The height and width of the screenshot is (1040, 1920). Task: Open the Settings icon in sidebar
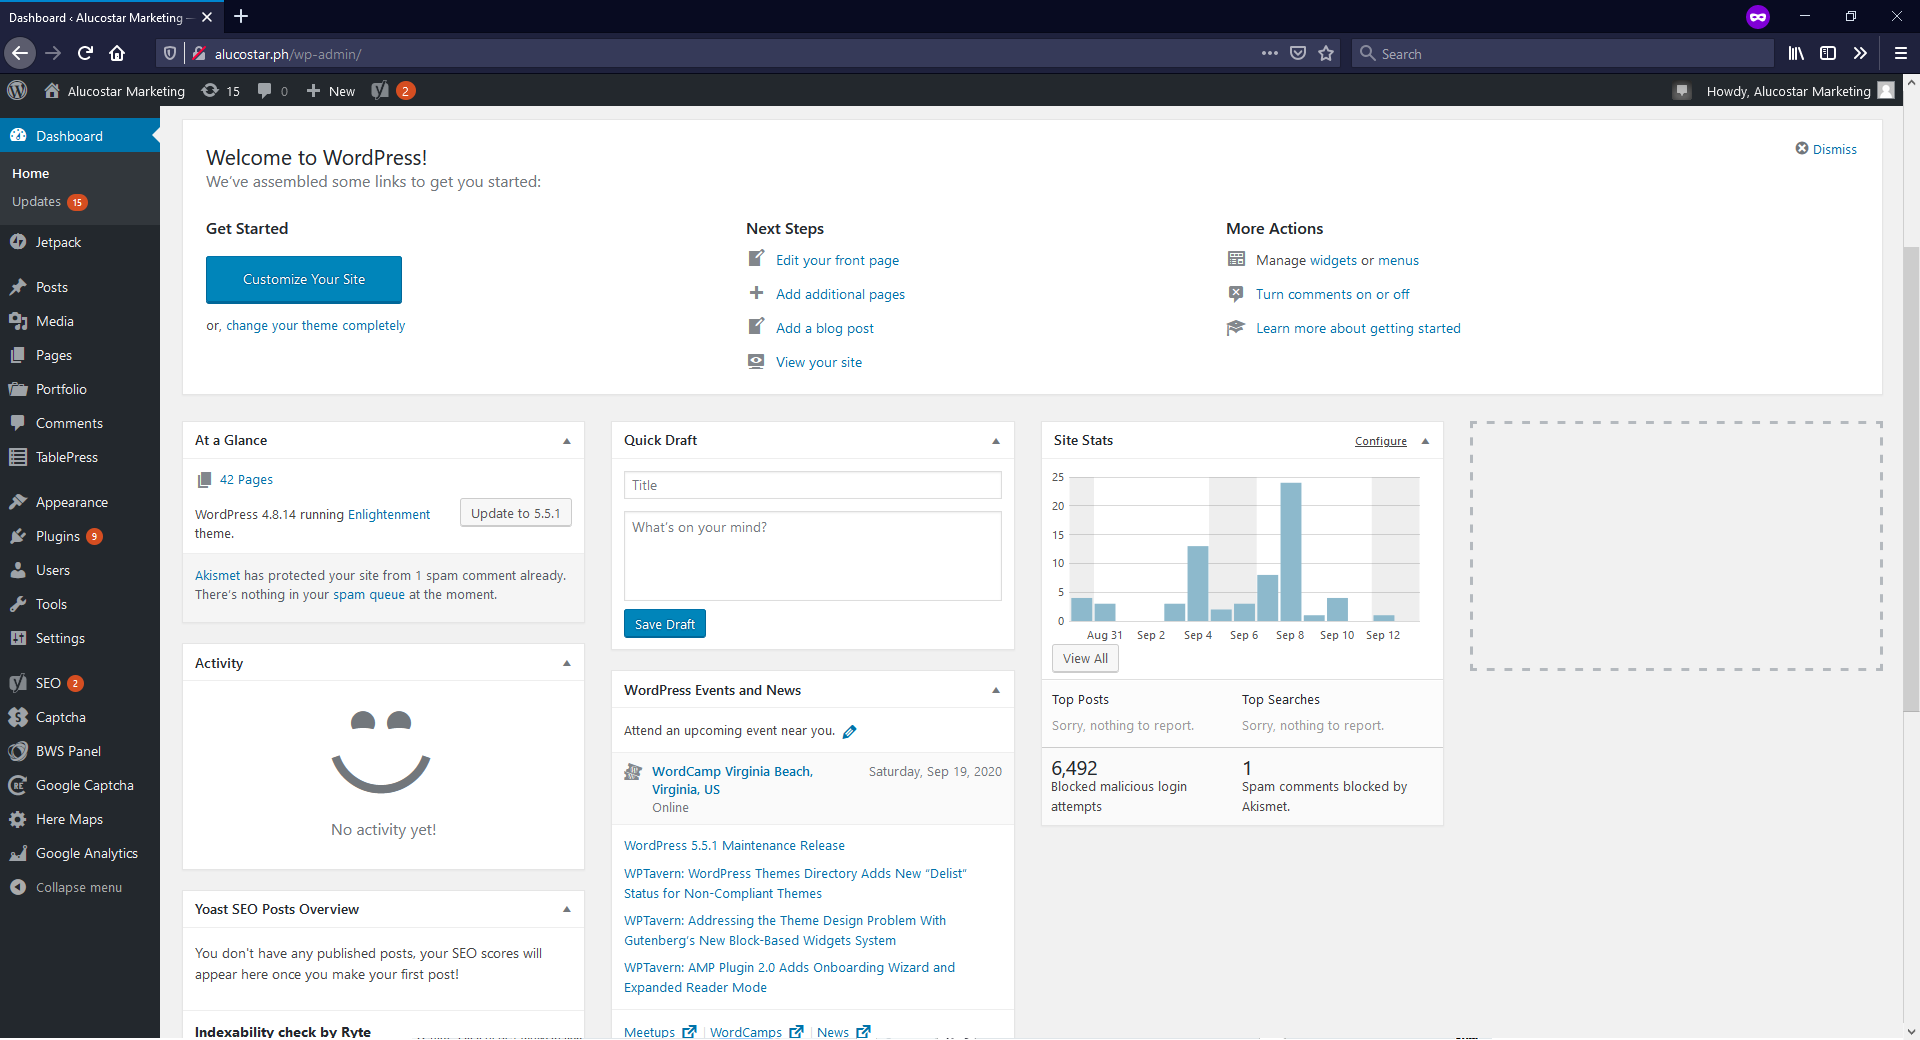[18, 638]
